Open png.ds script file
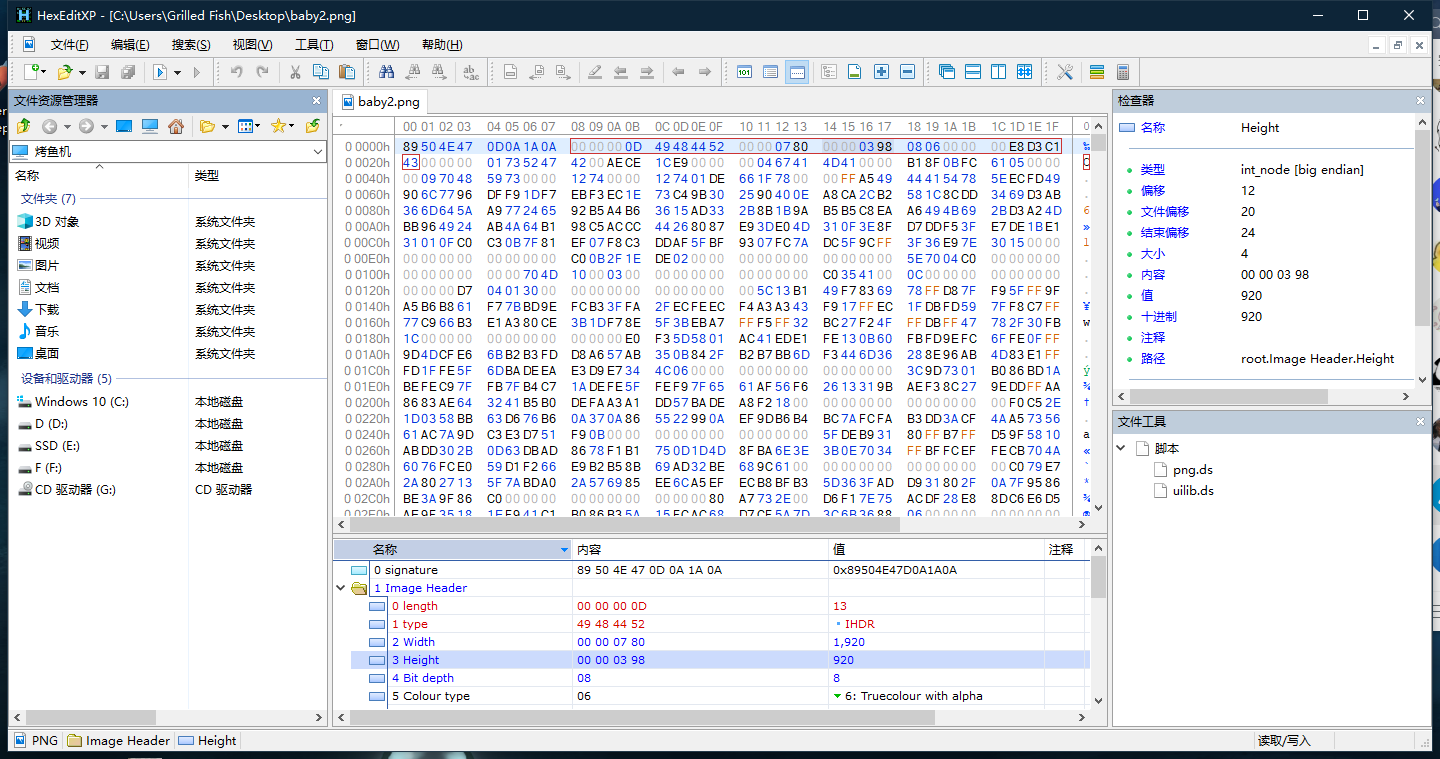The height and width of the screenshot is (759, 1440). 1192,469
